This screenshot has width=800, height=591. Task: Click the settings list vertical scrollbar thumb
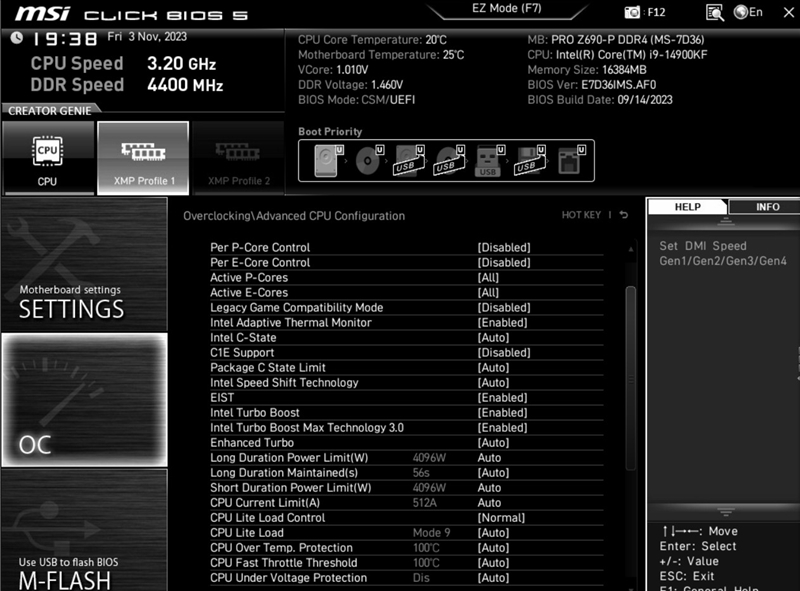coord(631,378)
